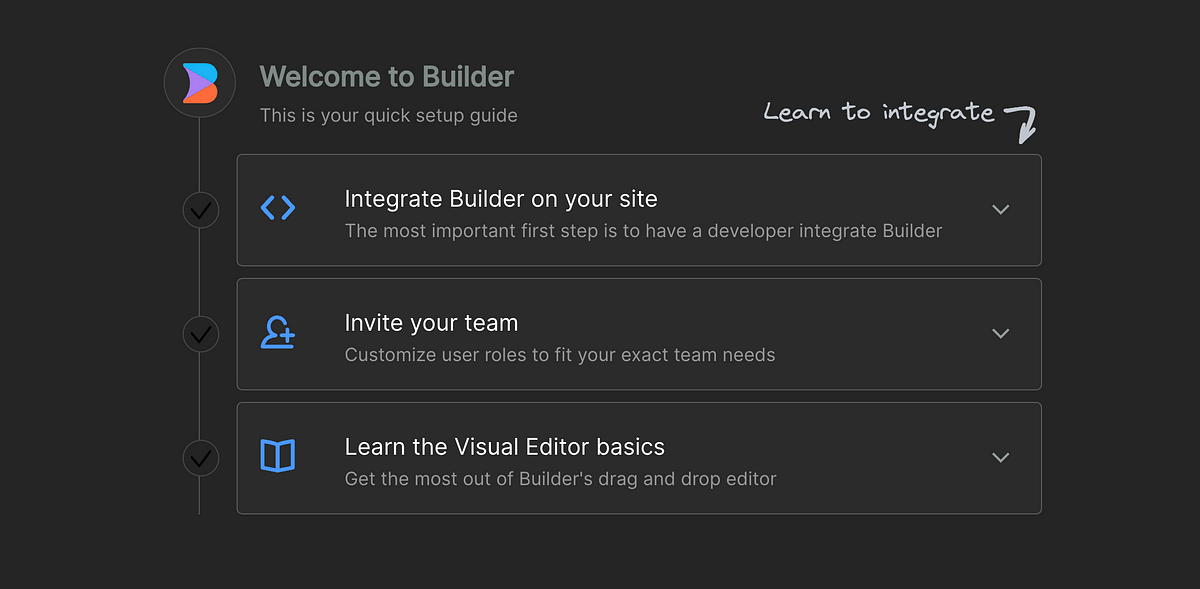Viewport: 1200px width, 589px height.
Task: Click 'This is your quick setup guide' text
Action: pos(389,115)
